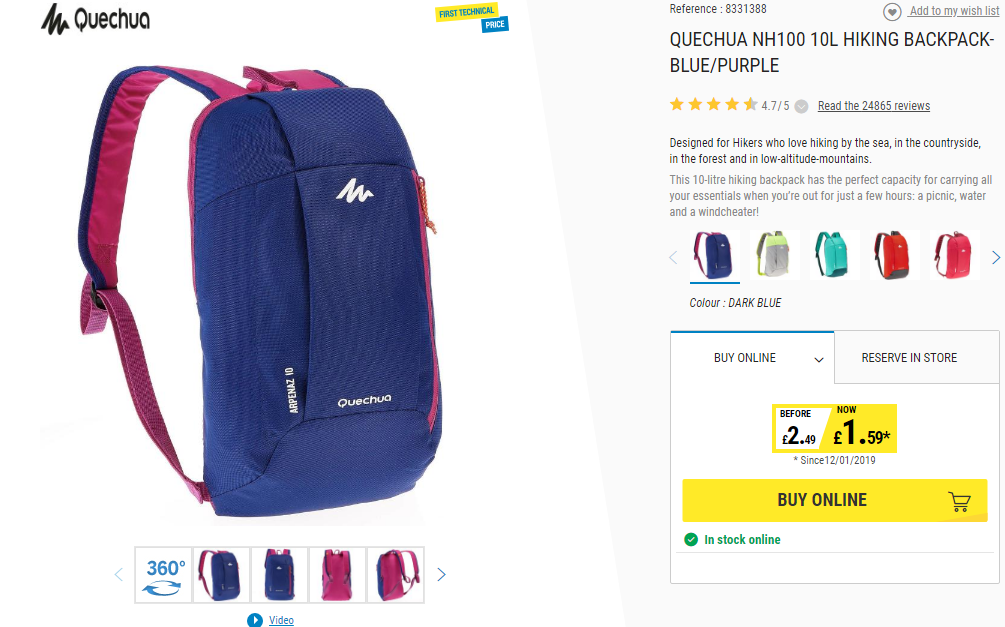Play the product video icon
Viewport: 1005px width, 627px height.
click(254, 620)
